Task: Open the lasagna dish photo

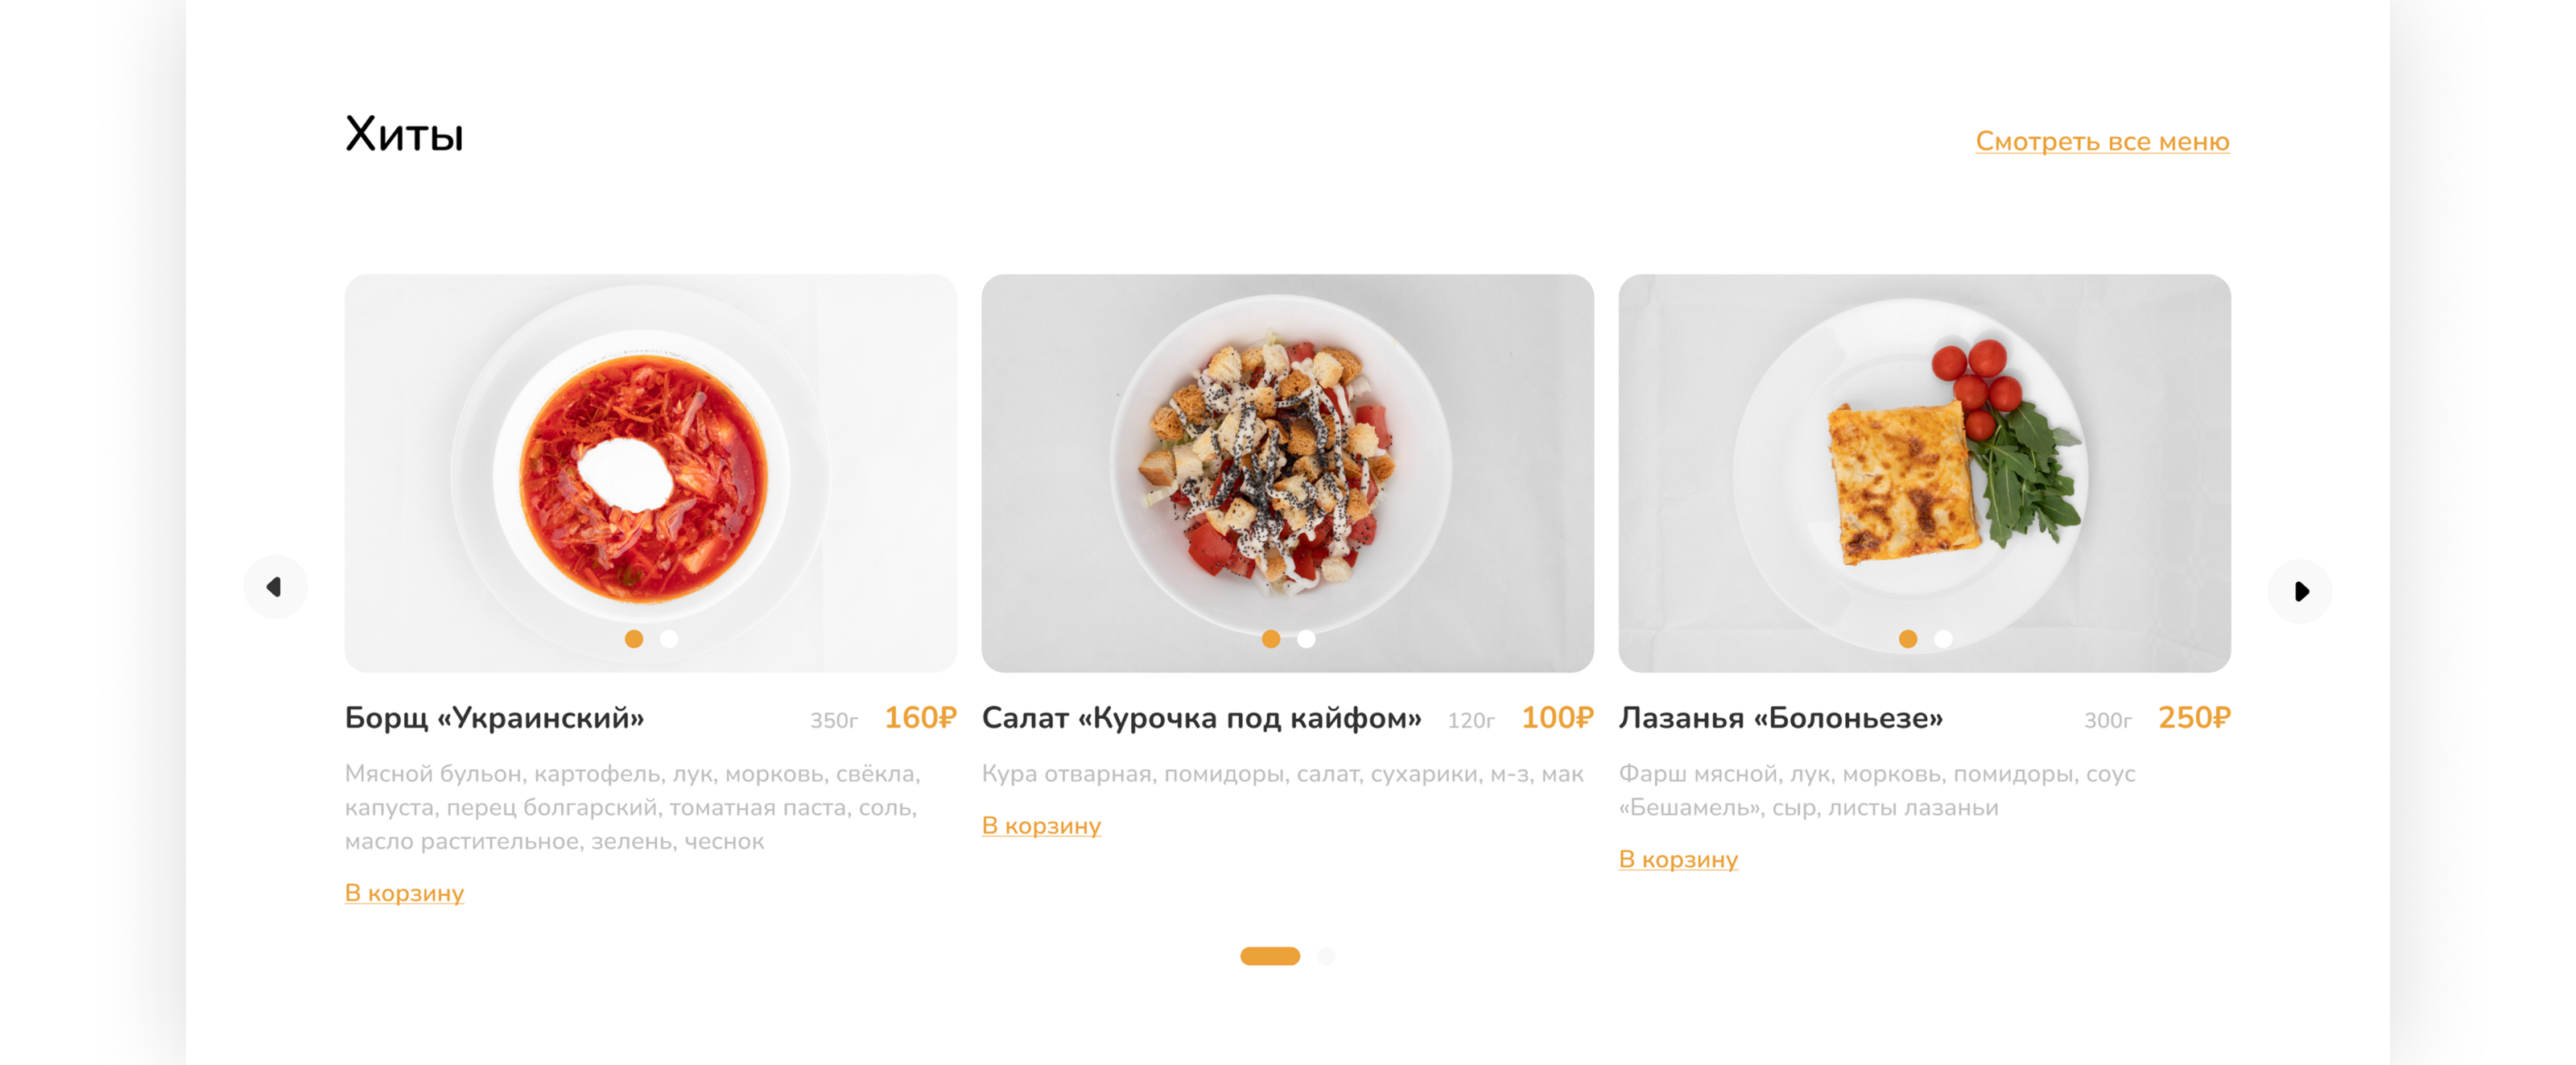Action: click(1925, 473)
